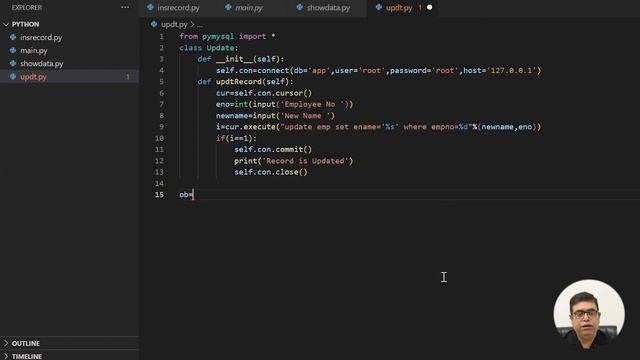This screenshot has width=640, height=360.
Task: Click Python icon on the main.py tab
Action: (x=228, y=7)
